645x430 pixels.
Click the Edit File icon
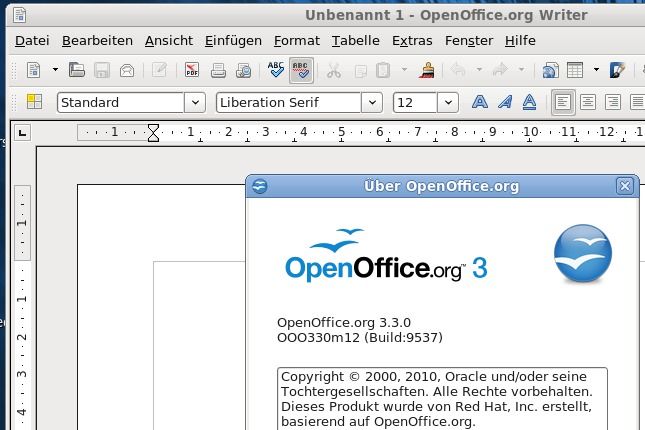coord(159,70)
